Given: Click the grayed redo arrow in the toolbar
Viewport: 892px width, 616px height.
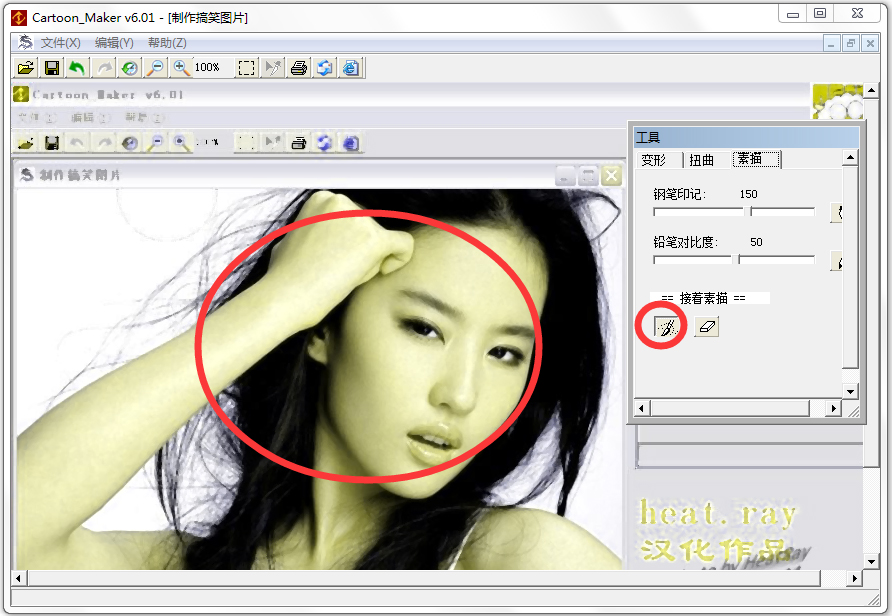Looking at the screenshot, I should click(x=104, y=68).
